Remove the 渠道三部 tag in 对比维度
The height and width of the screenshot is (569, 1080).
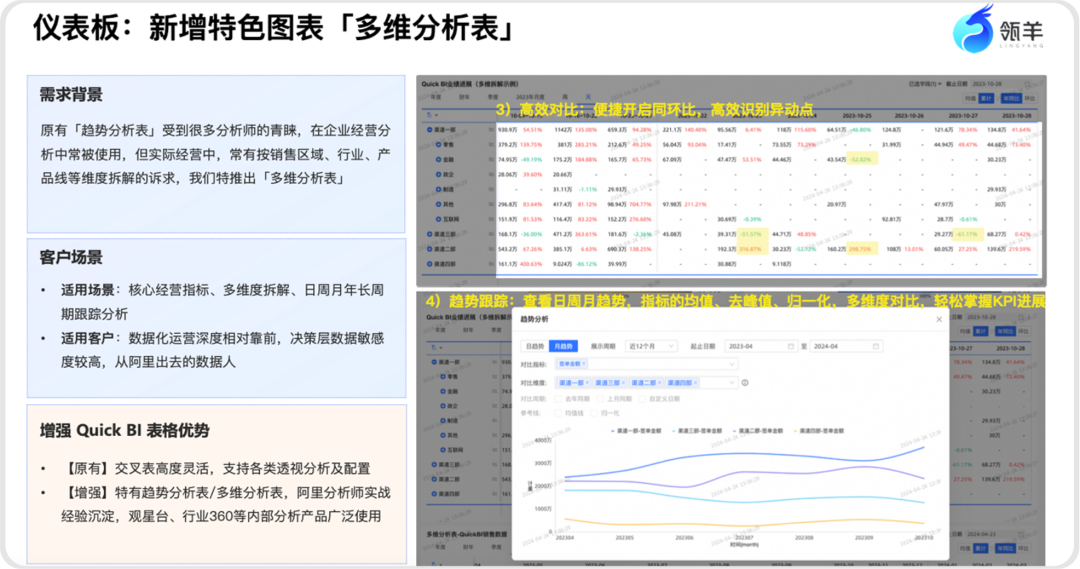click(623, 382)
